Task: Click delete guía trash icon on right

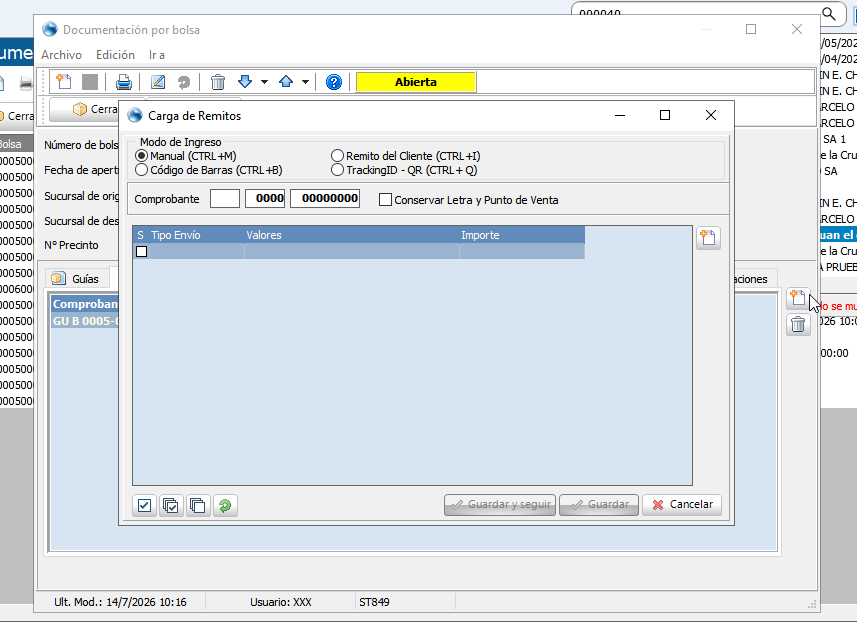Action: 798,325
